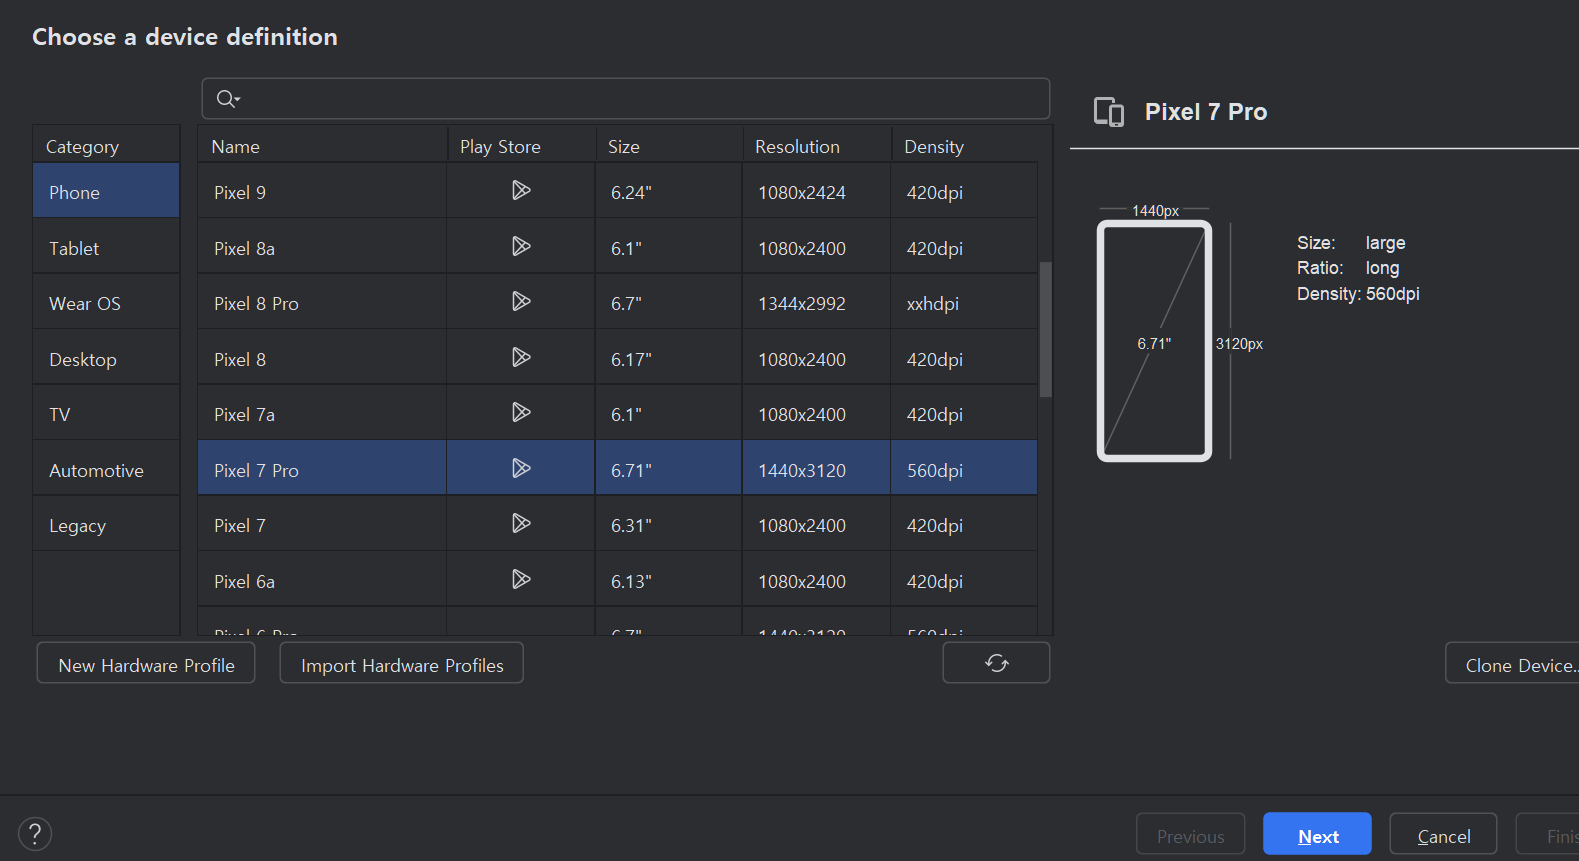This screenshot has width=1579, height=861.
Task: Select the Legacy category
Action: pyautogui.click(x=106, y=524)
